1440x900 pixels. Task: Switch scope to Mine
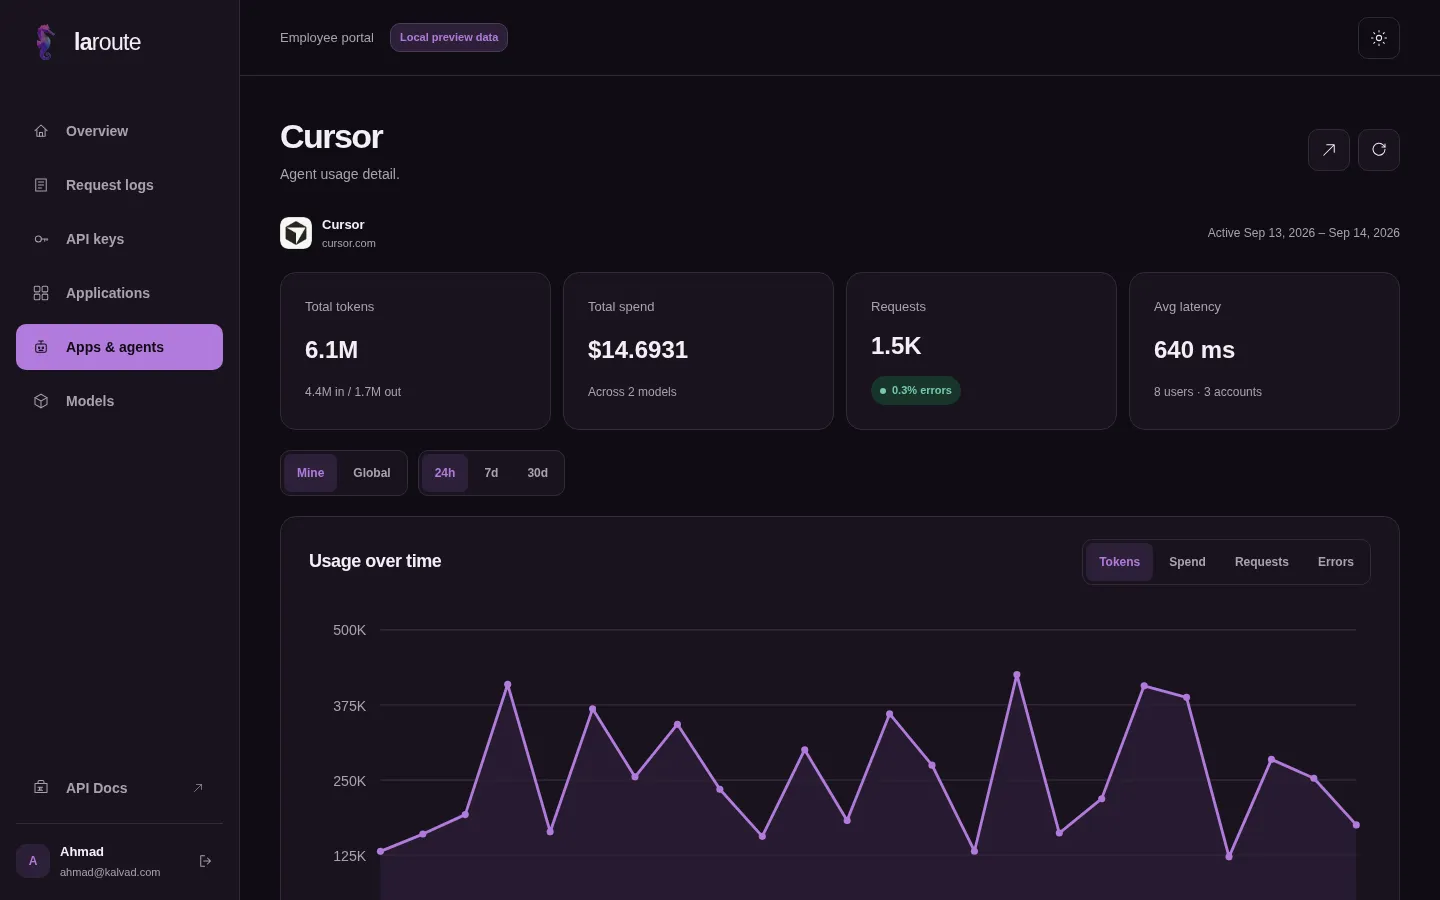[310, 473]
